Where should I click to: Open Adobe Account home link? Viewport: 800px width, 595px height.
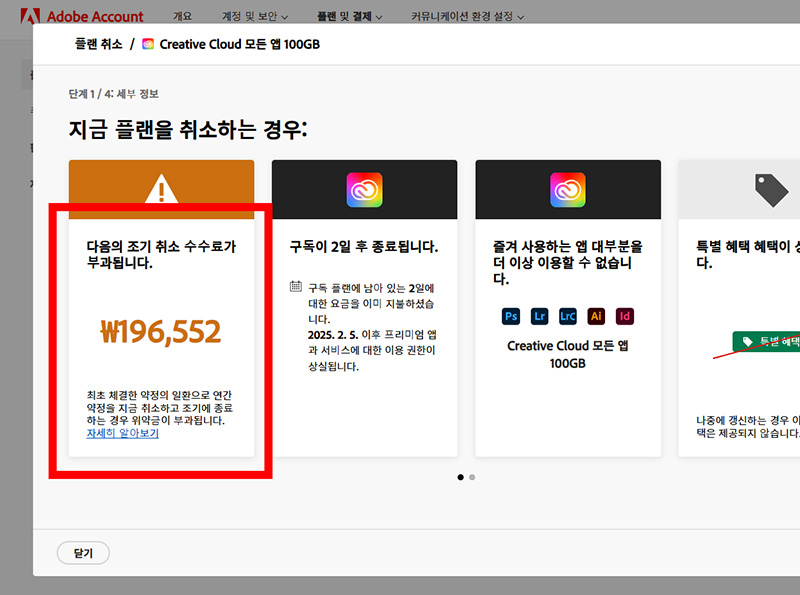click(x=95, y=16)
